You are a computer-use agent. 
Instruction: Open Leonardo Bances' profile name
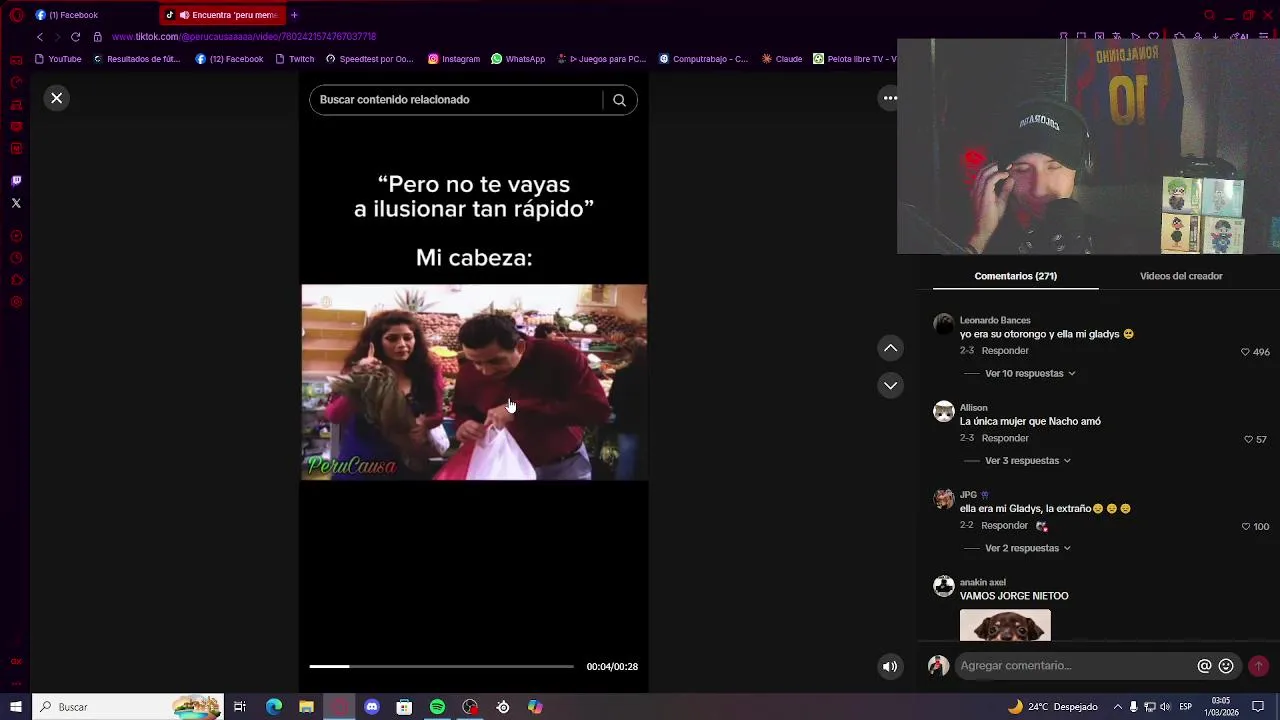995,320
